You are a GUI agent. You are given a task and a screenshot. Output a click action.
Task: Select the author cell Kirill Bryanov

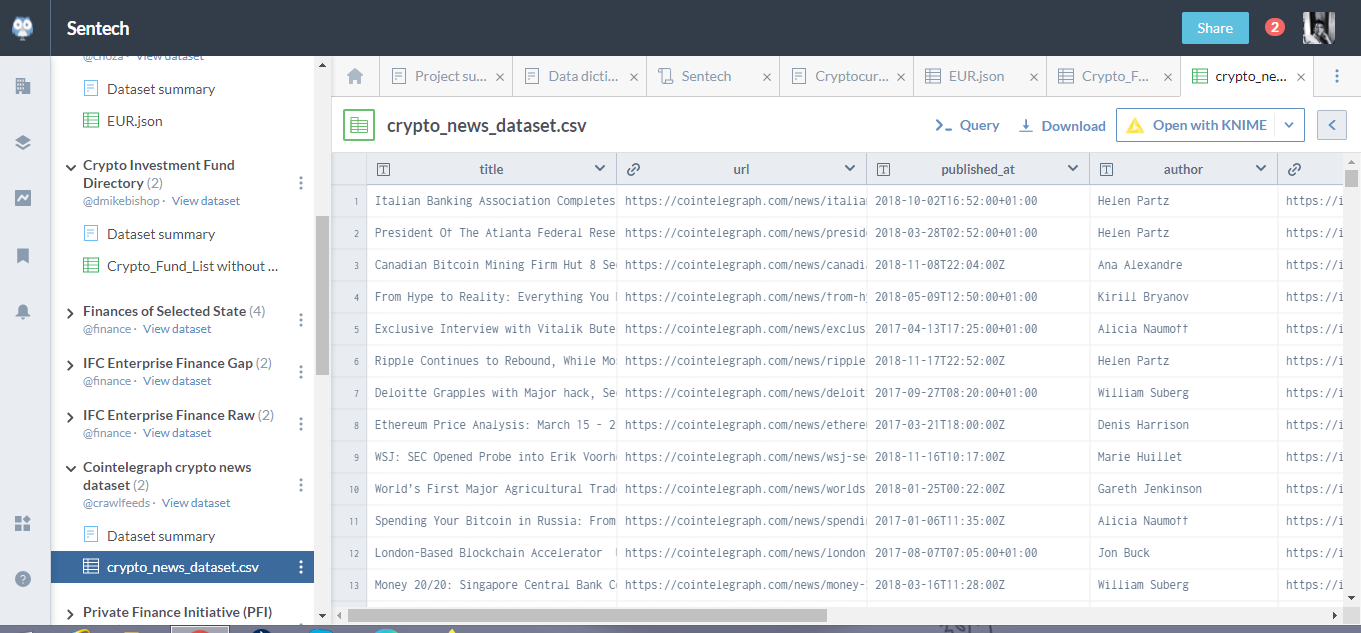pyautogui.click(x=1184, y=297)
